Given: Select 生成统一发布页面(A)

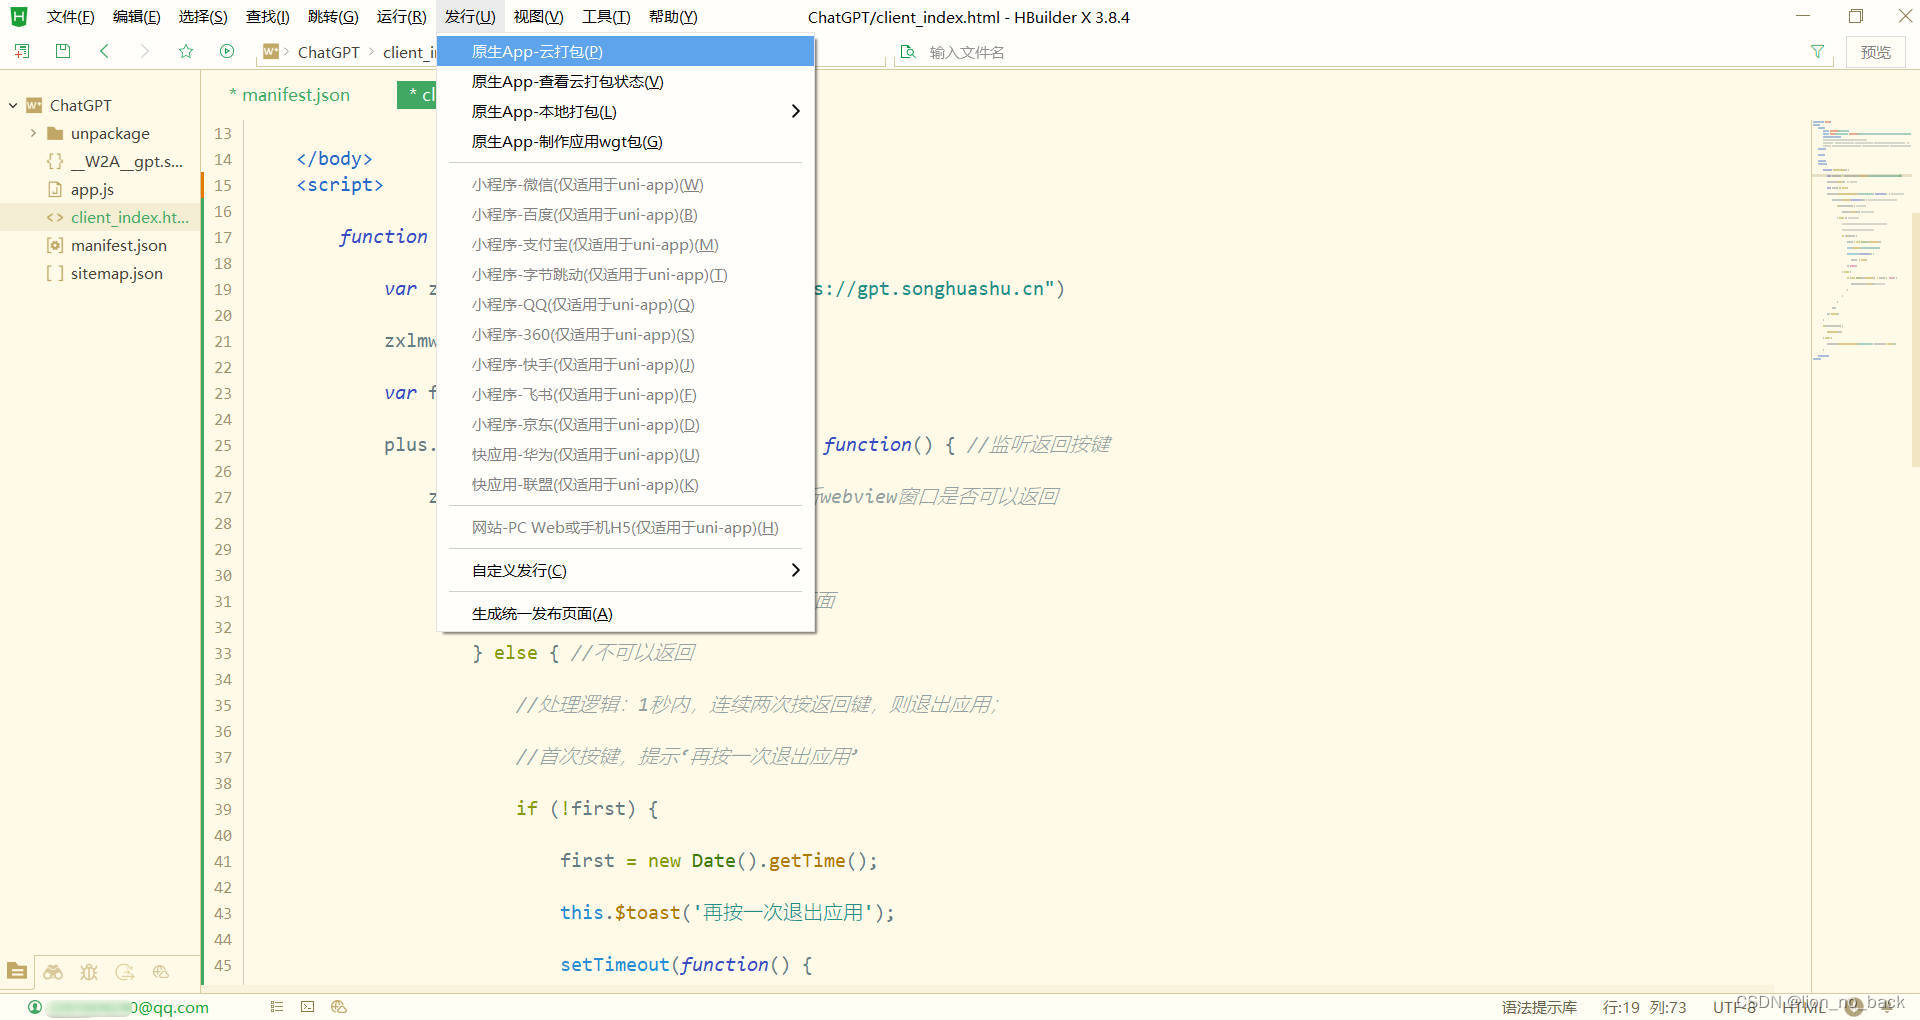Looking at the screenshot, I should 626,613.
